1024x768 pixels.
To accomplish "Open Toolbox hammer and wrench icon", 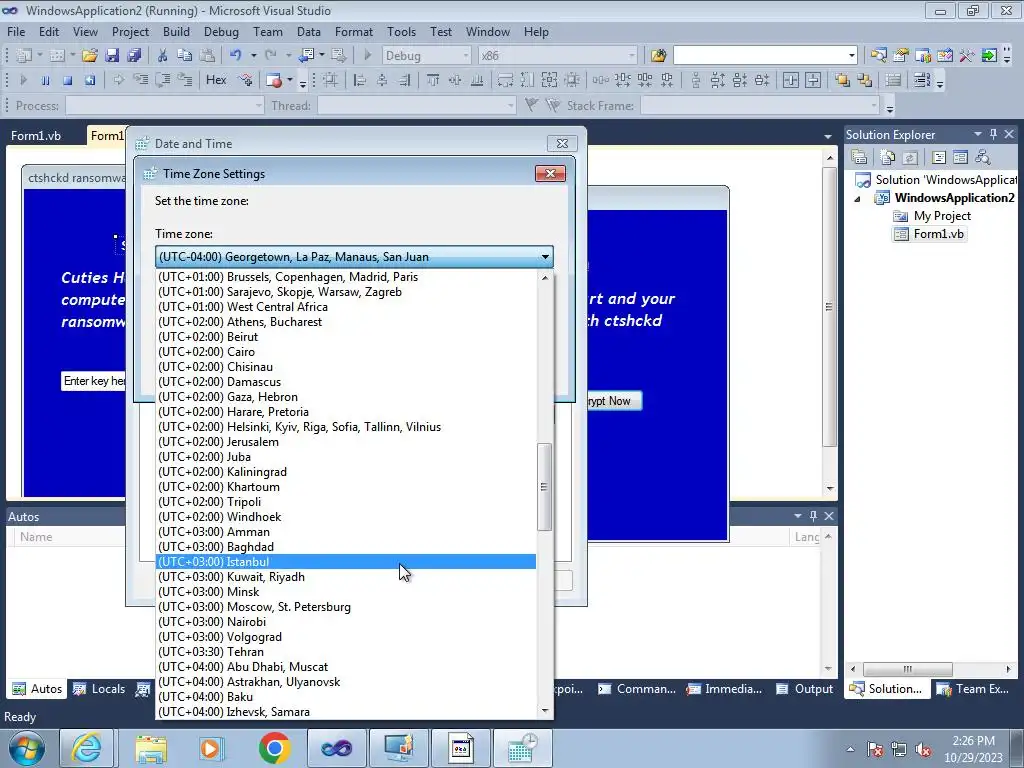I will [x=967, y=56].
